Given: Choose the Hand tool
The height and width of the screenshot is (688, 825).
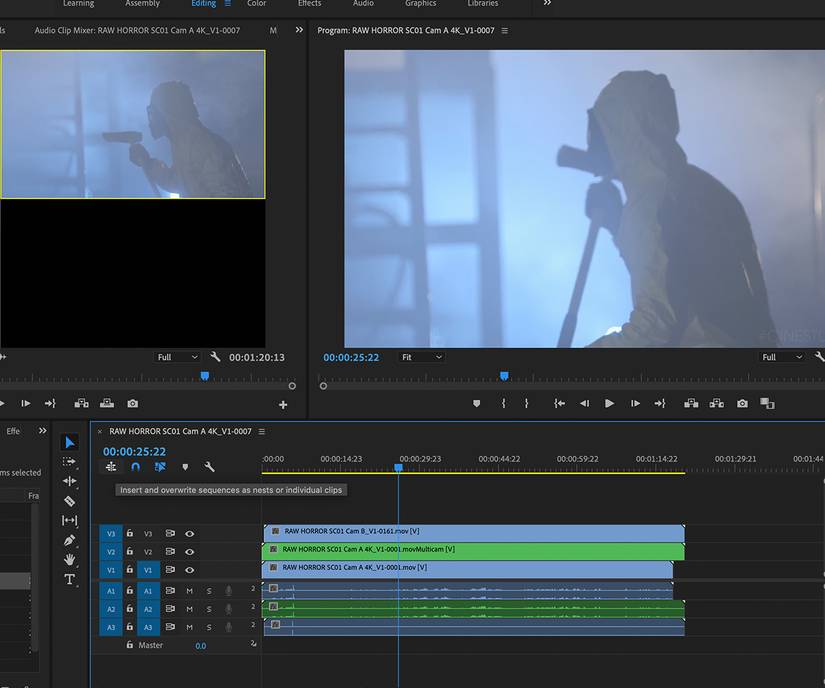Looking at the screenshot, I should [x=70, y=560].
